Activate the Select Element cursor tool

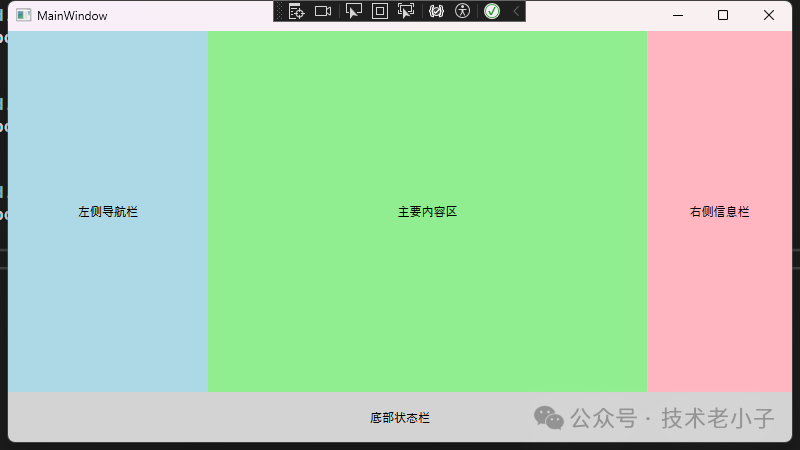[x=353, y=11]
